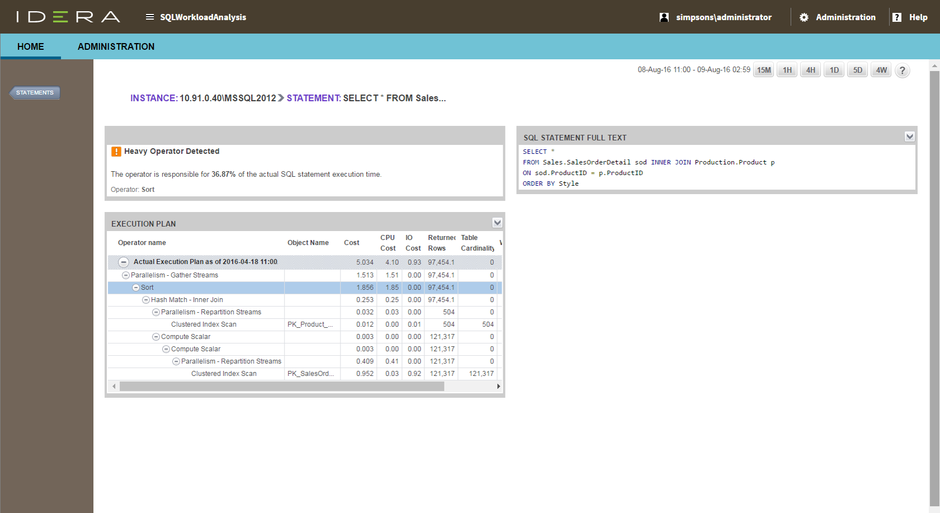Open the simpsons\administrator user menu
This screenshot has height=513, width=940.
pos(724,17)
